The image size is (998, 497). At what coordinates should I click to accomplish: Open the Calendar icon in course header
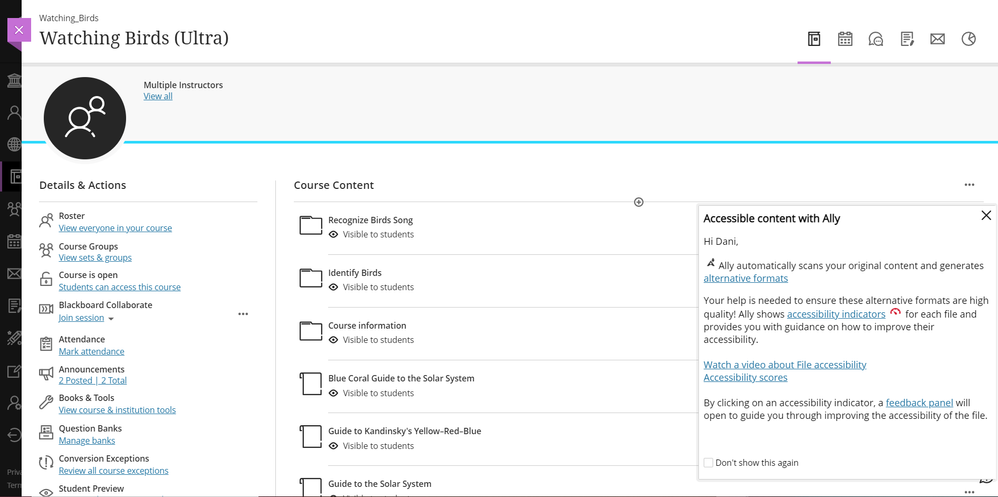(845, 39)
